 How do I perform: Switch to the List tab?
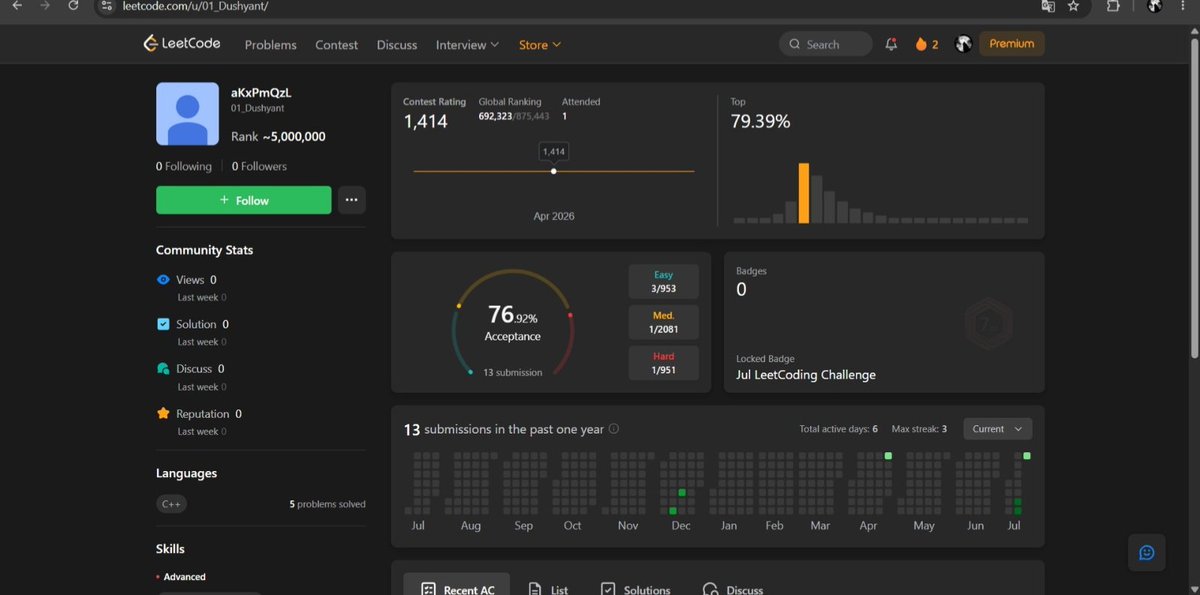pos(548,589)
